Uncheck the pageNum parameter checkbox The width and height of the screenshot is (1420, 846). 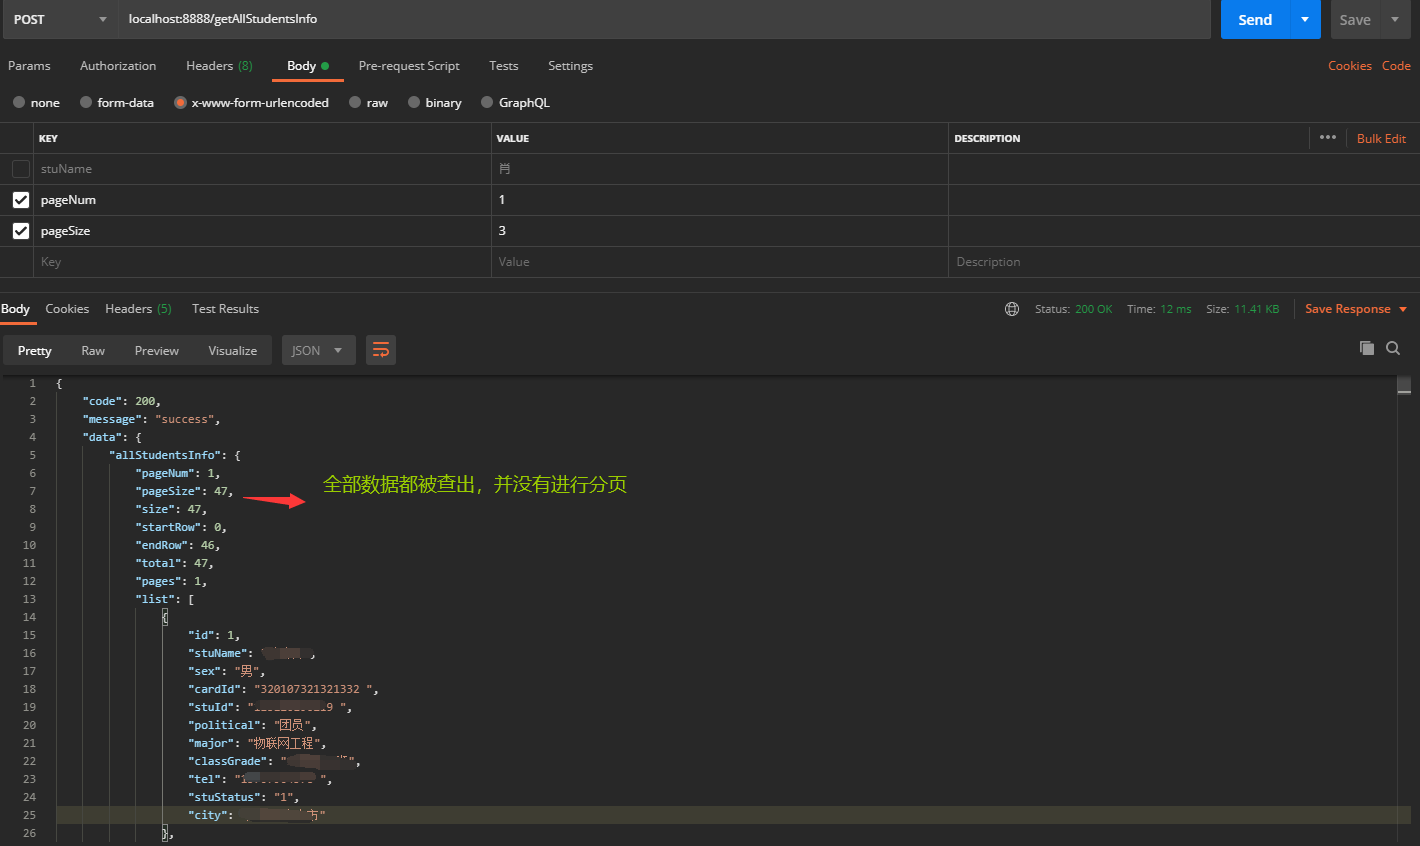tap(21, 200)
